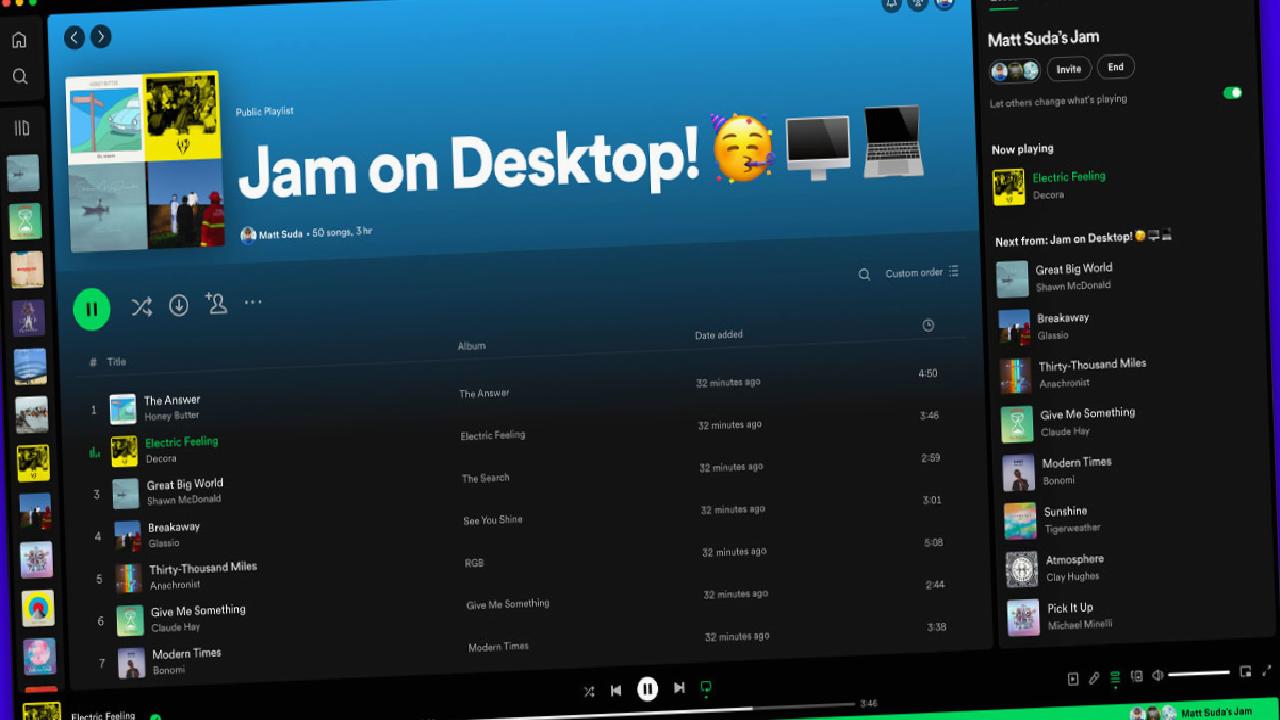The height and width of the screenshot is (720, 1280).
Task: Enter full screen with the expand icon
Action: click(x=1267, y=671)
